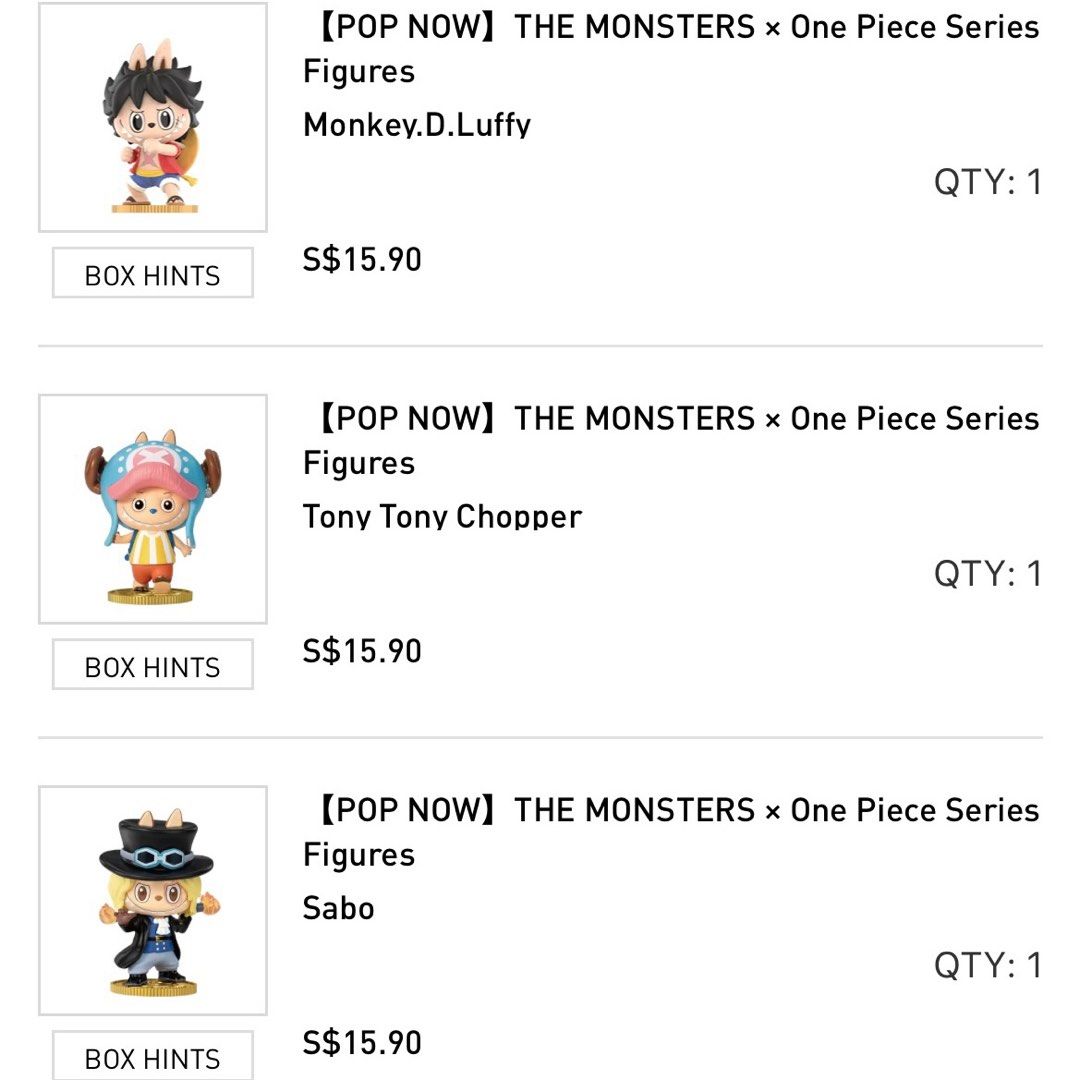Select the S$15.90 price under Luffy
This screenshot has width=1080, height=1080.
point(362,258)
